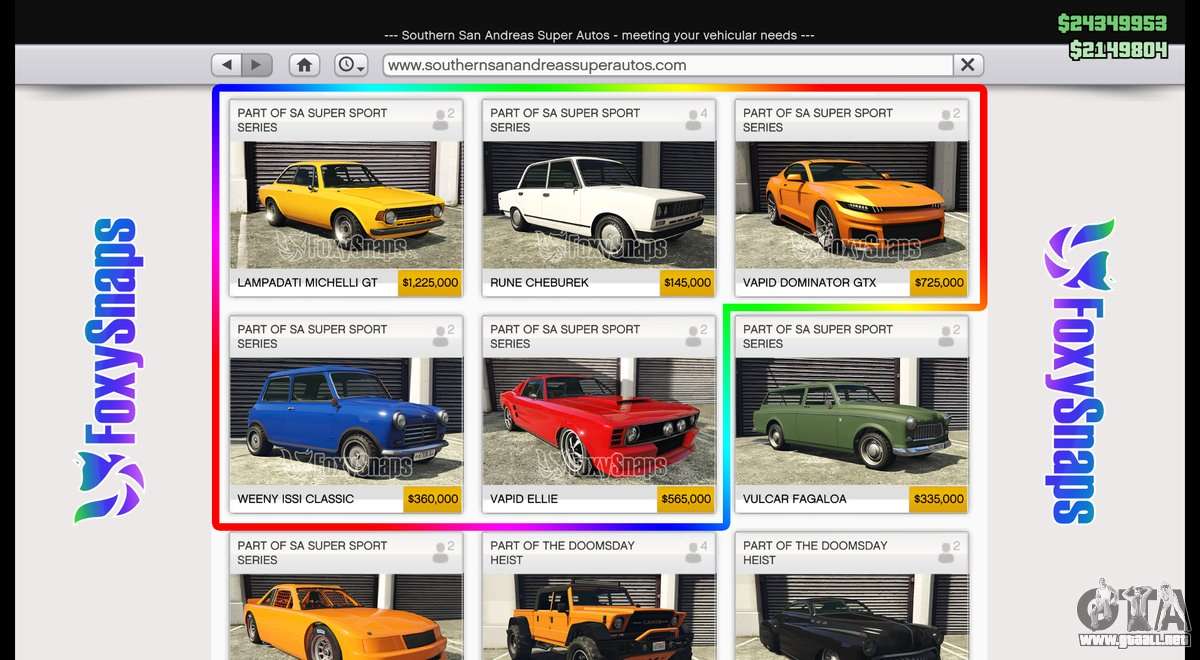Click the seat count icon on Michelli GT card
The width and height of the screenshot is (1200, 660).
click(443, 120)
